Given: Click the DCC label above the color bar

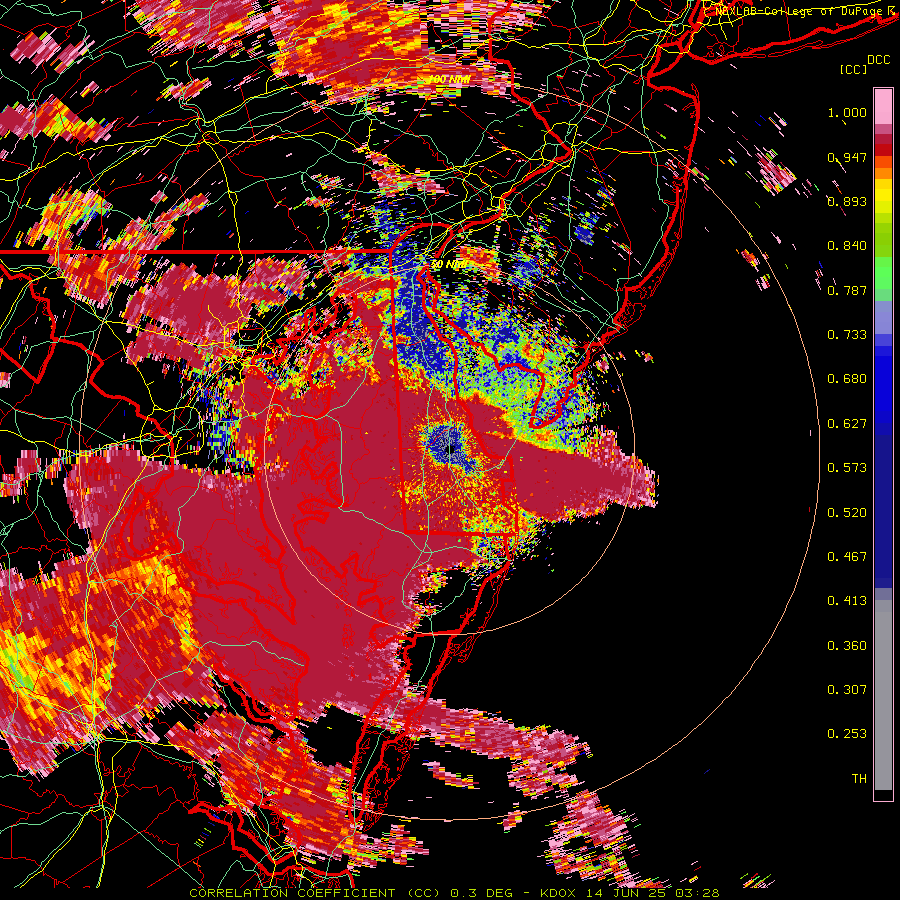Looking at the screenshot, I should pyautogui.click(x=879, y=60).
